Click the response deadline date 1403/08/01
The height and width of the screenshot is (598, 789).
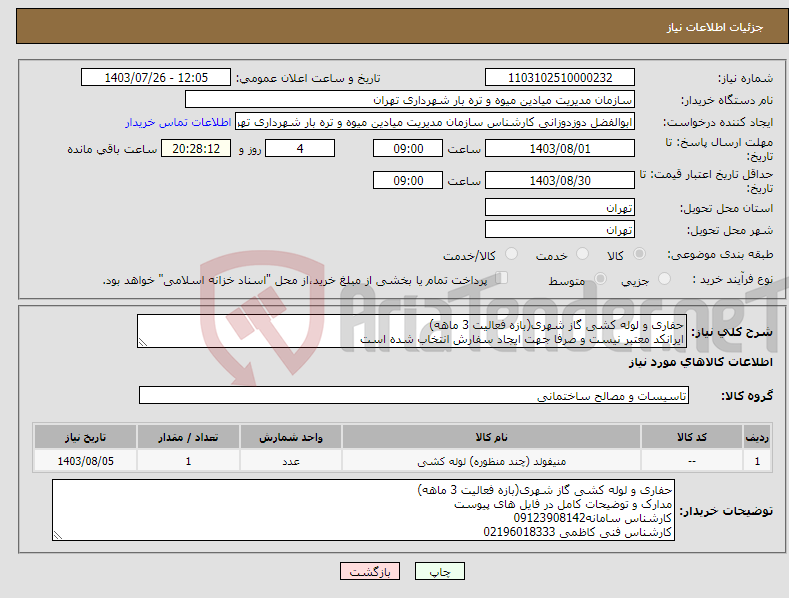(x=560, y=148)
